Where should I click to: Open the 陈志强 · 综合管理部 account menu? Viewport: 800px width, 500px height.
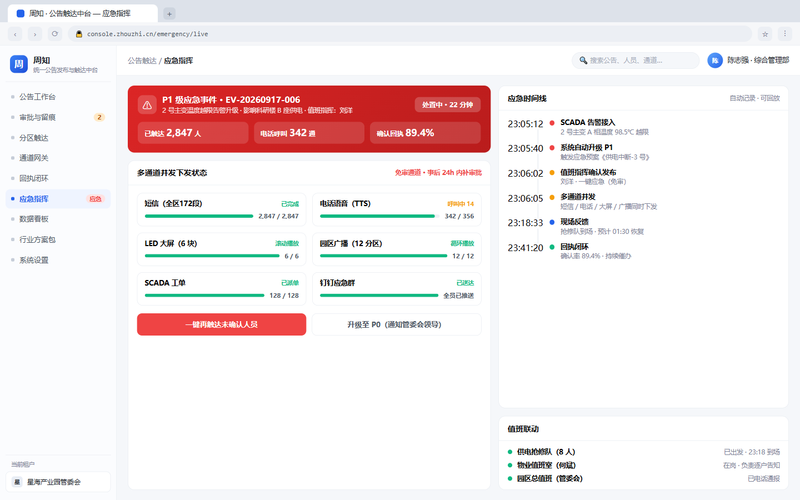point(748,61)
